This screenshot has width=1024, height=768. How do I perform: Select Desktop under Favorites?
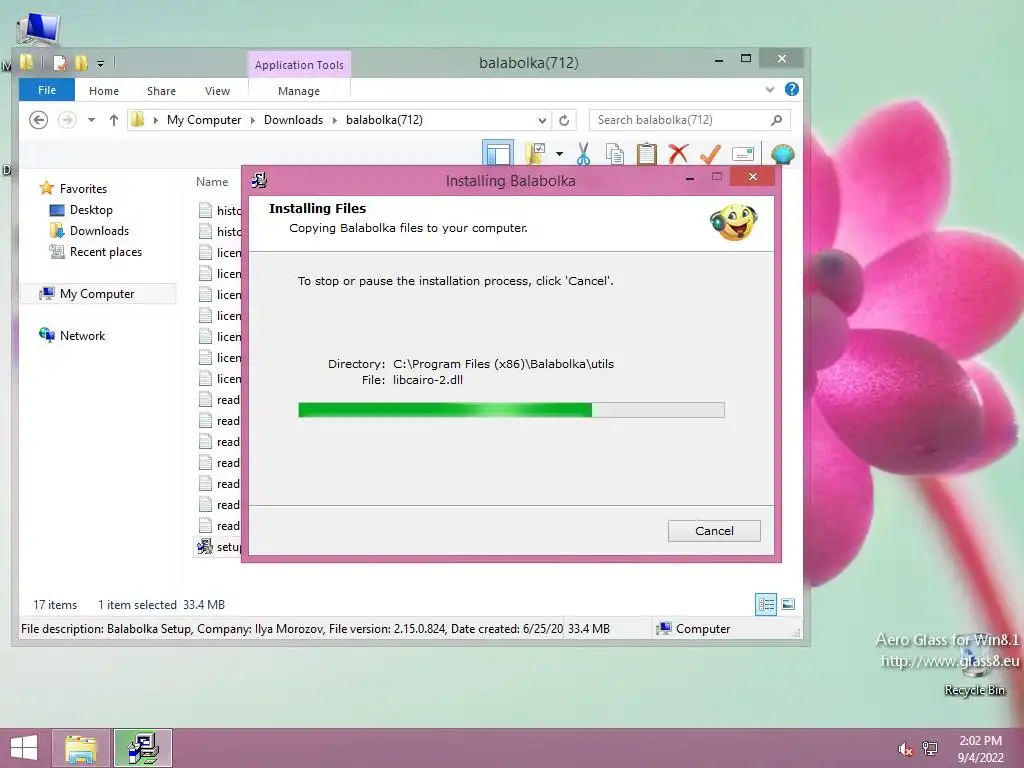tap(81, 210)
